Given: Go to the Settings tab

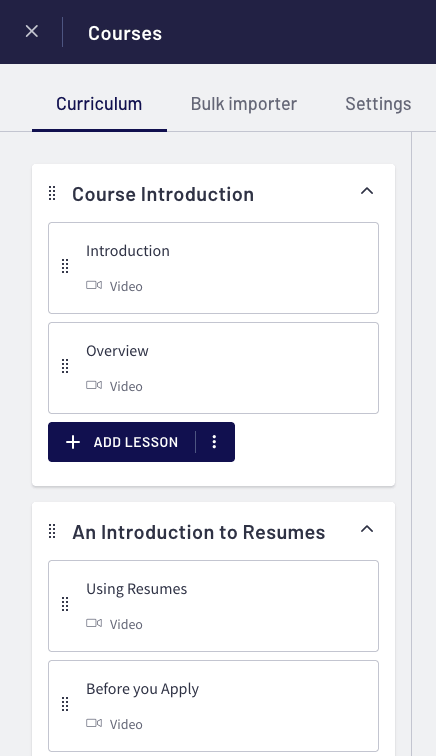Looking at the screenshot, I should pos(378,104).
